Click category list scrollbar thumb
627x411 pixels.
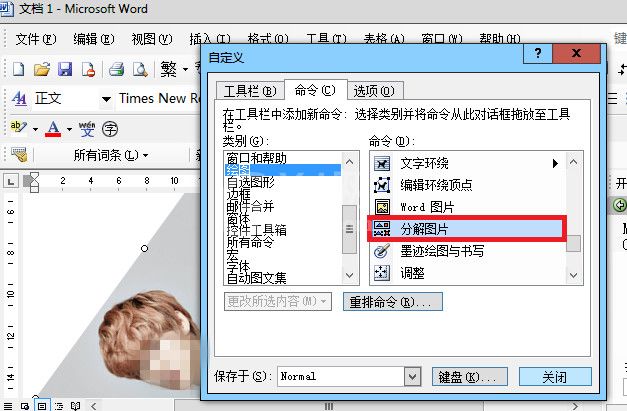(x=349, y=229)
